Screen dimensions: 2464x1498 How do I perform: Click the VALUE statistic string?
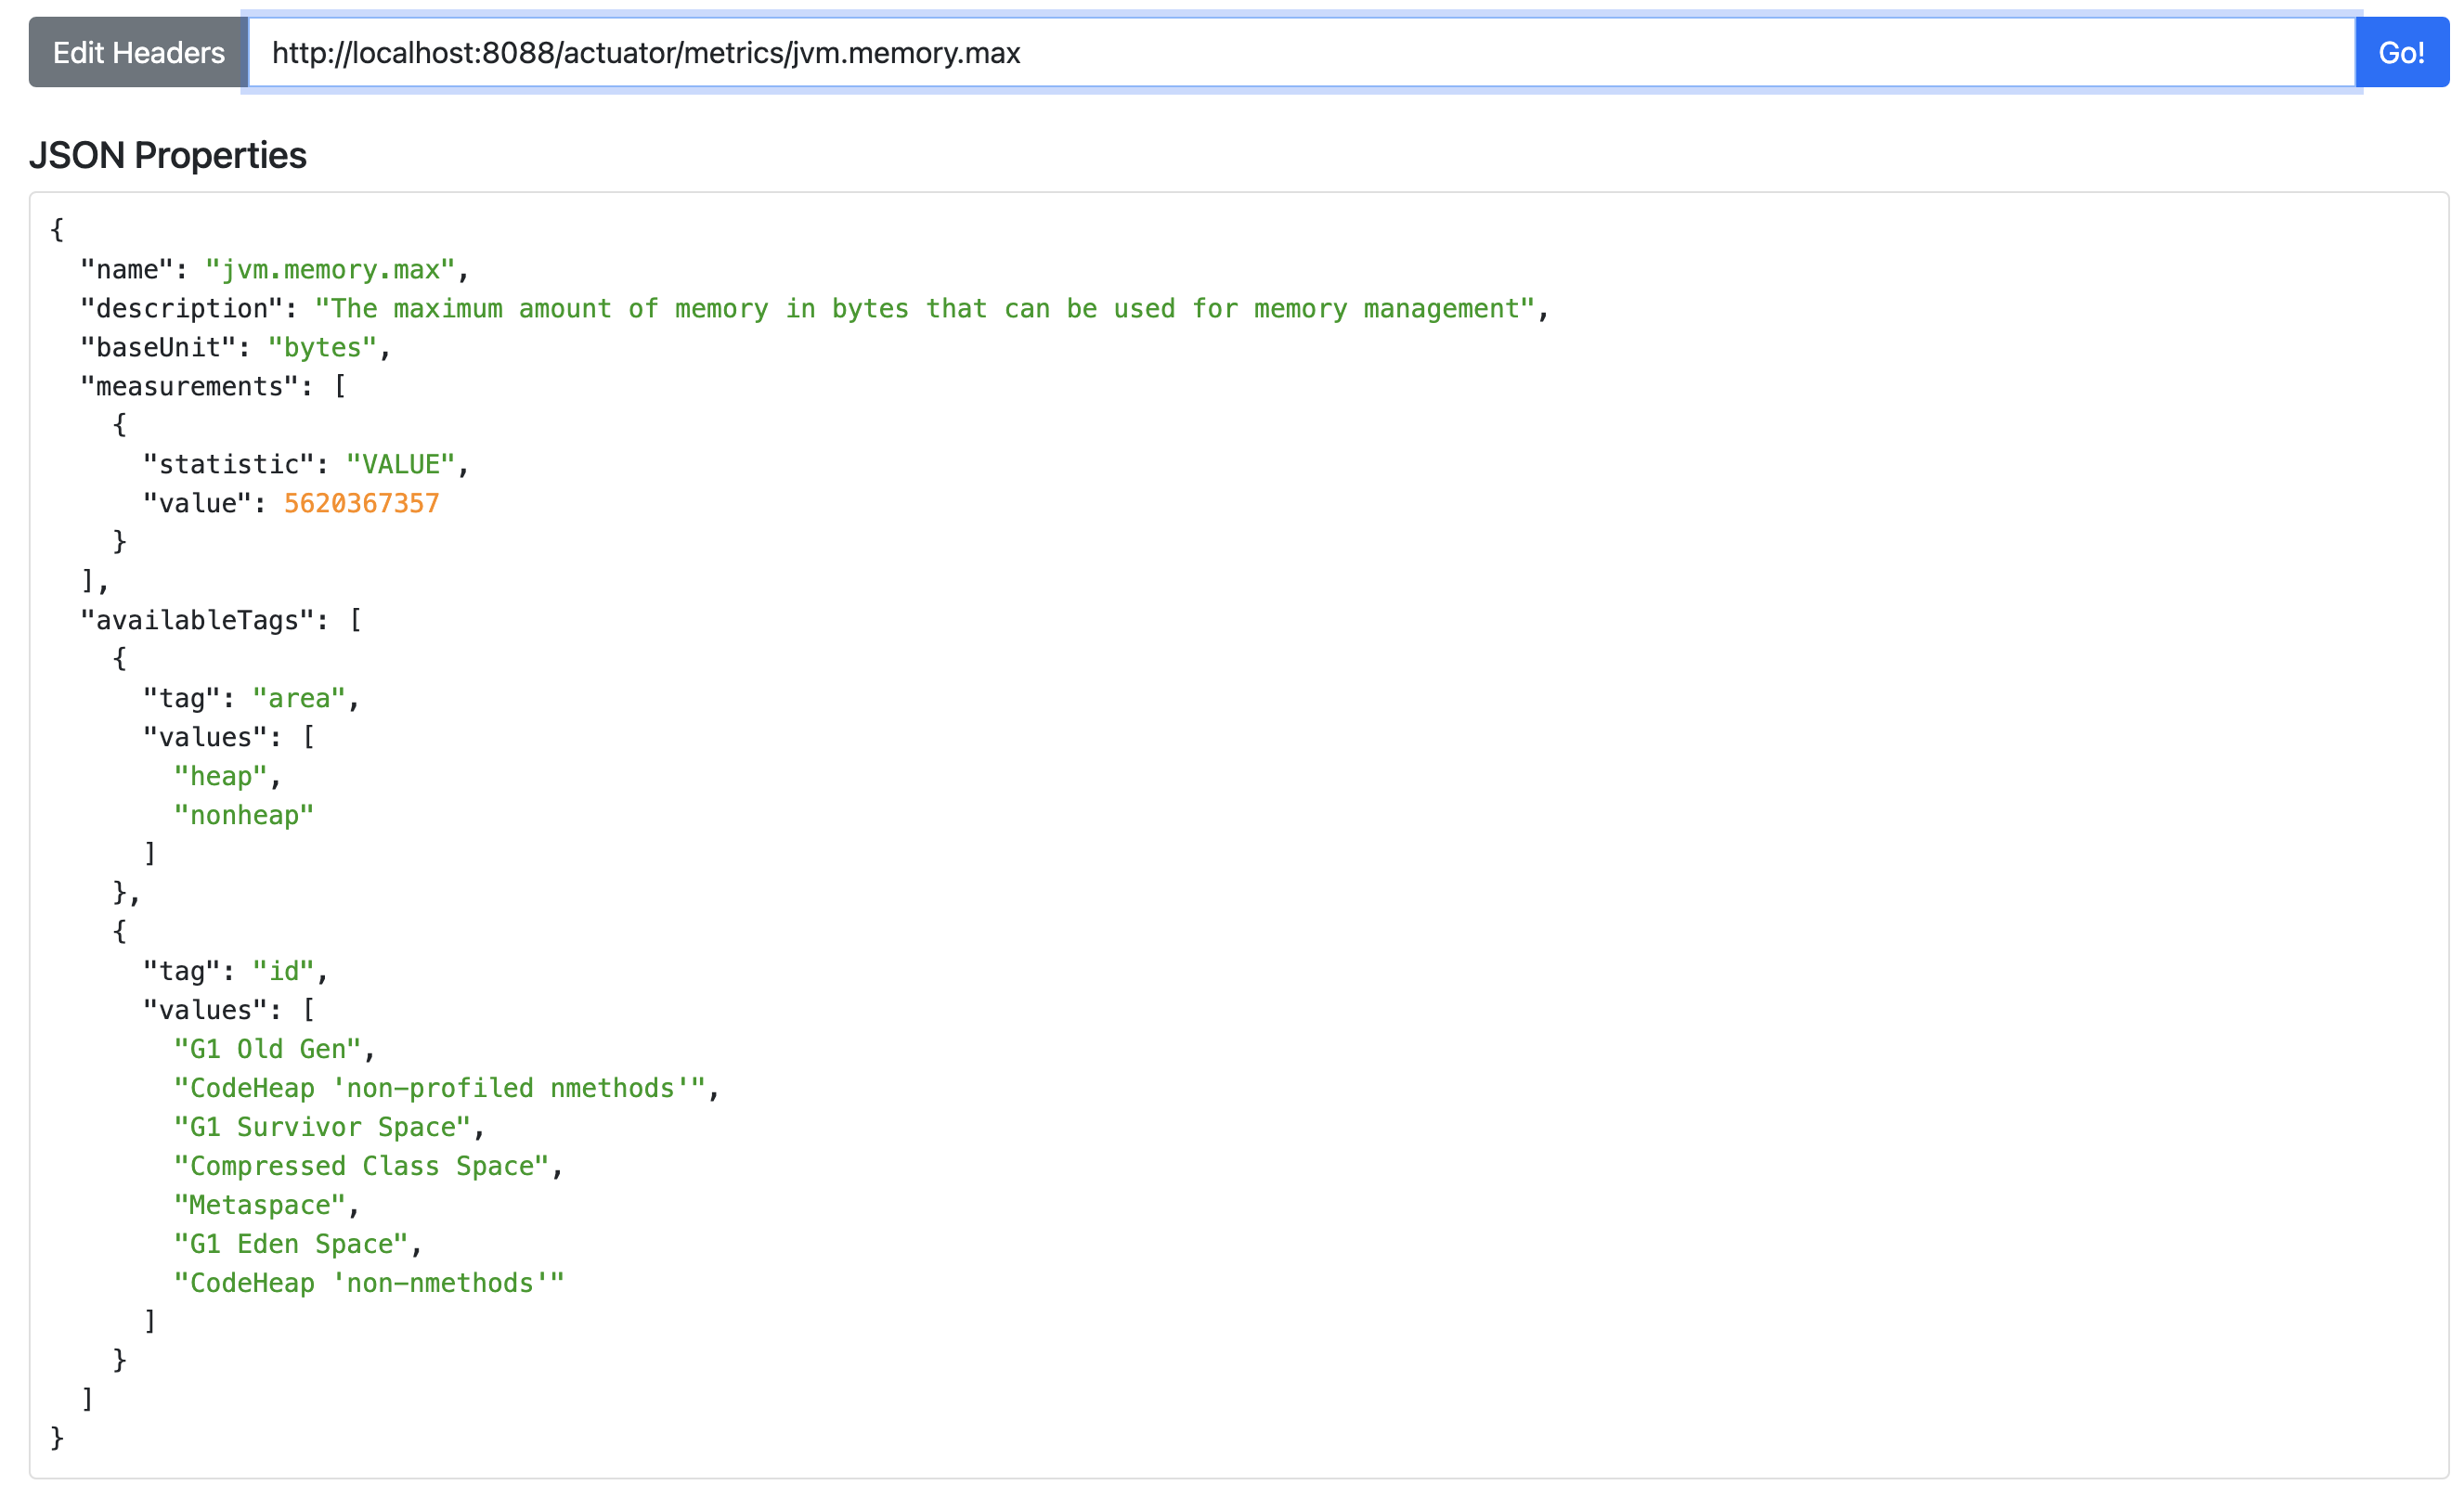[x=400, y=465]
